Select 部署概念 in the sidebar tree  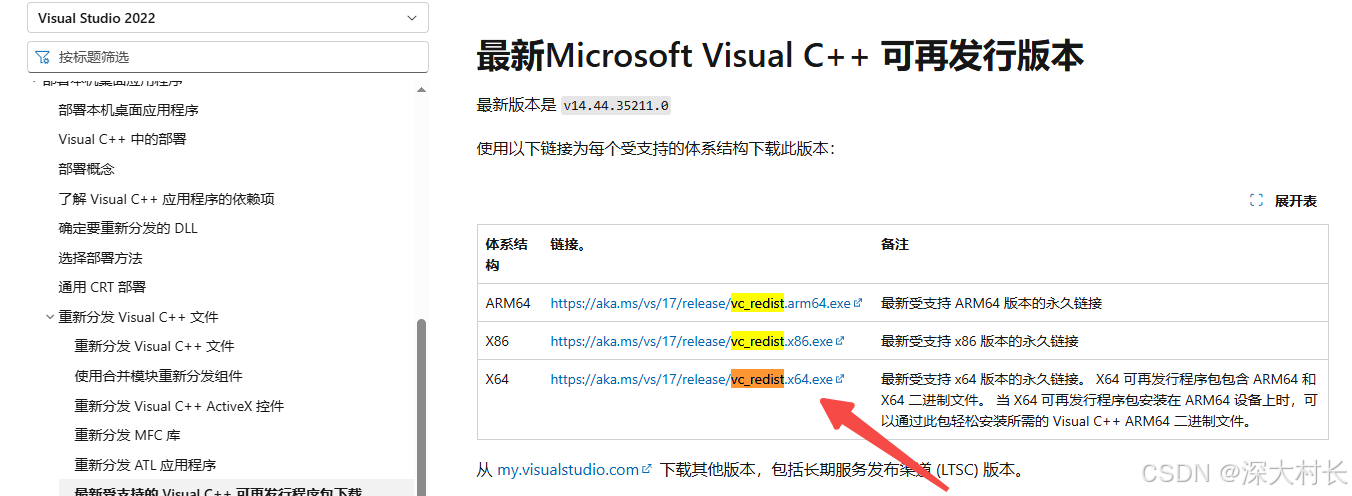[x=86, y=169]
